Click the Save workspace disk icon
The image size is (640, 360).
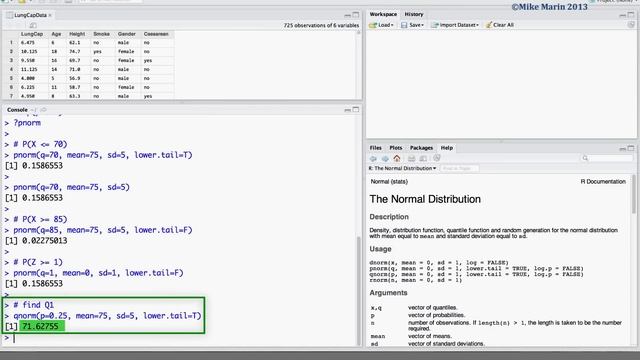click(x=404, y=25)
